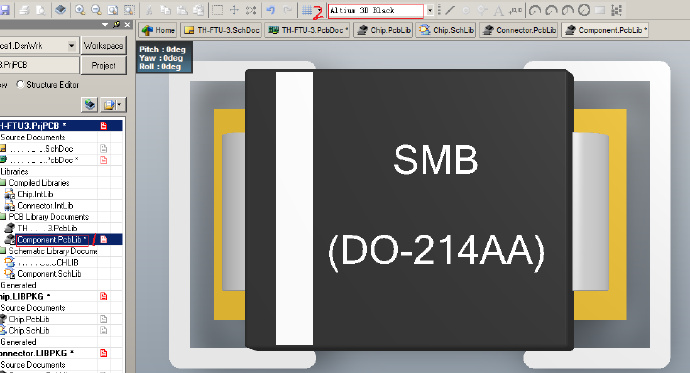Screen dimensions: 690x373
Task: Switch to Chip.SchLib tab
Action: 447,30
